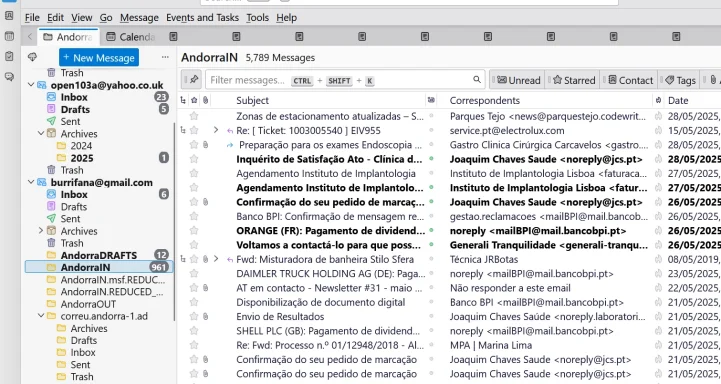Select the AndorraIN.REDUCED folder
721x384 pixels.
tap(98, 292)
